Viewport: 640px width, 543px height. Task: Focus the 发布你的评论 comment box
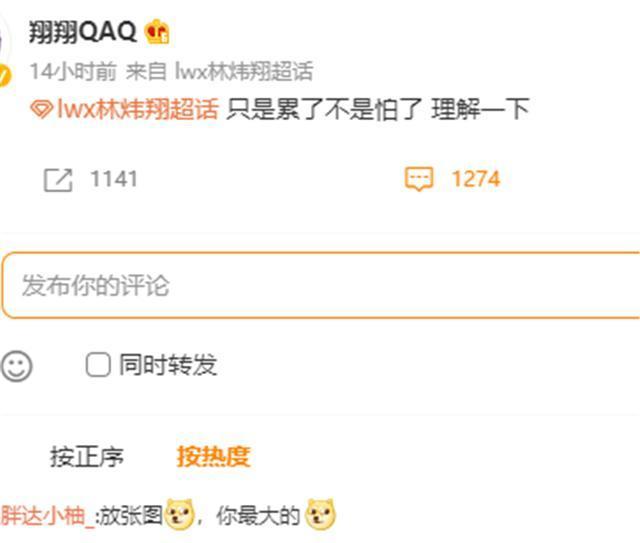320,285
